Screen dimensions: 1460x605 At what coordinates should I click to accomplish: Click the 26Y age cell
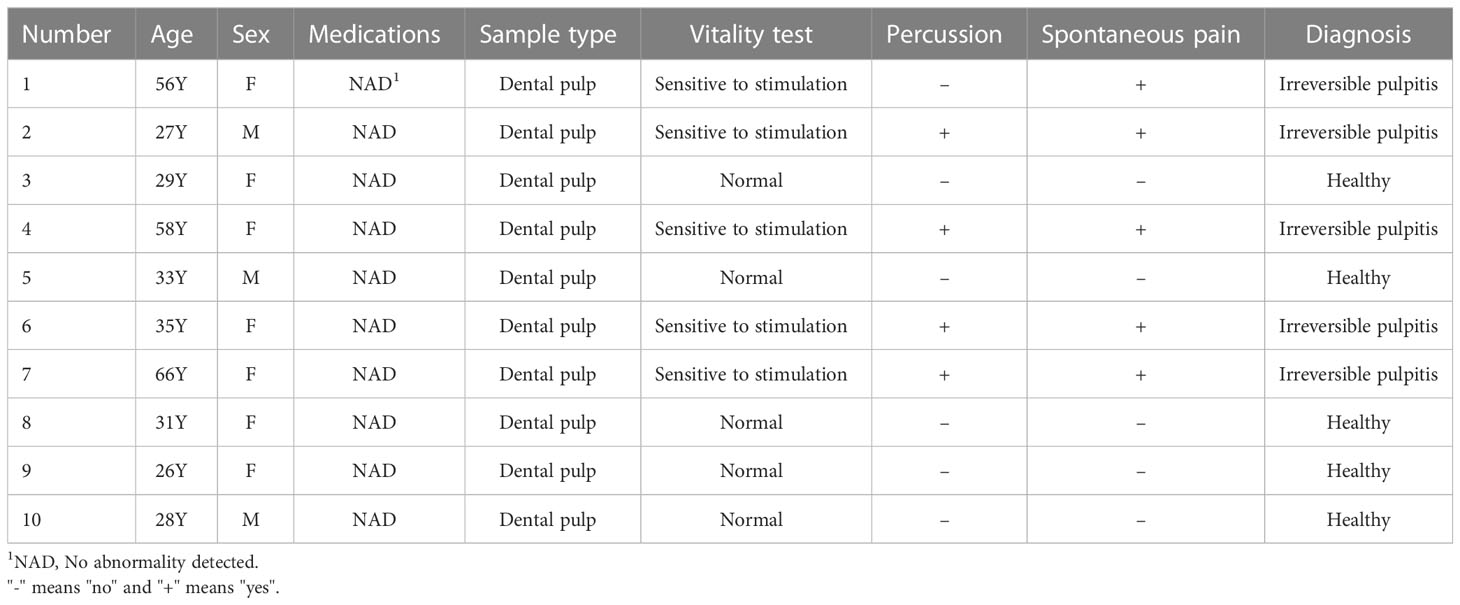pos(173,471)
